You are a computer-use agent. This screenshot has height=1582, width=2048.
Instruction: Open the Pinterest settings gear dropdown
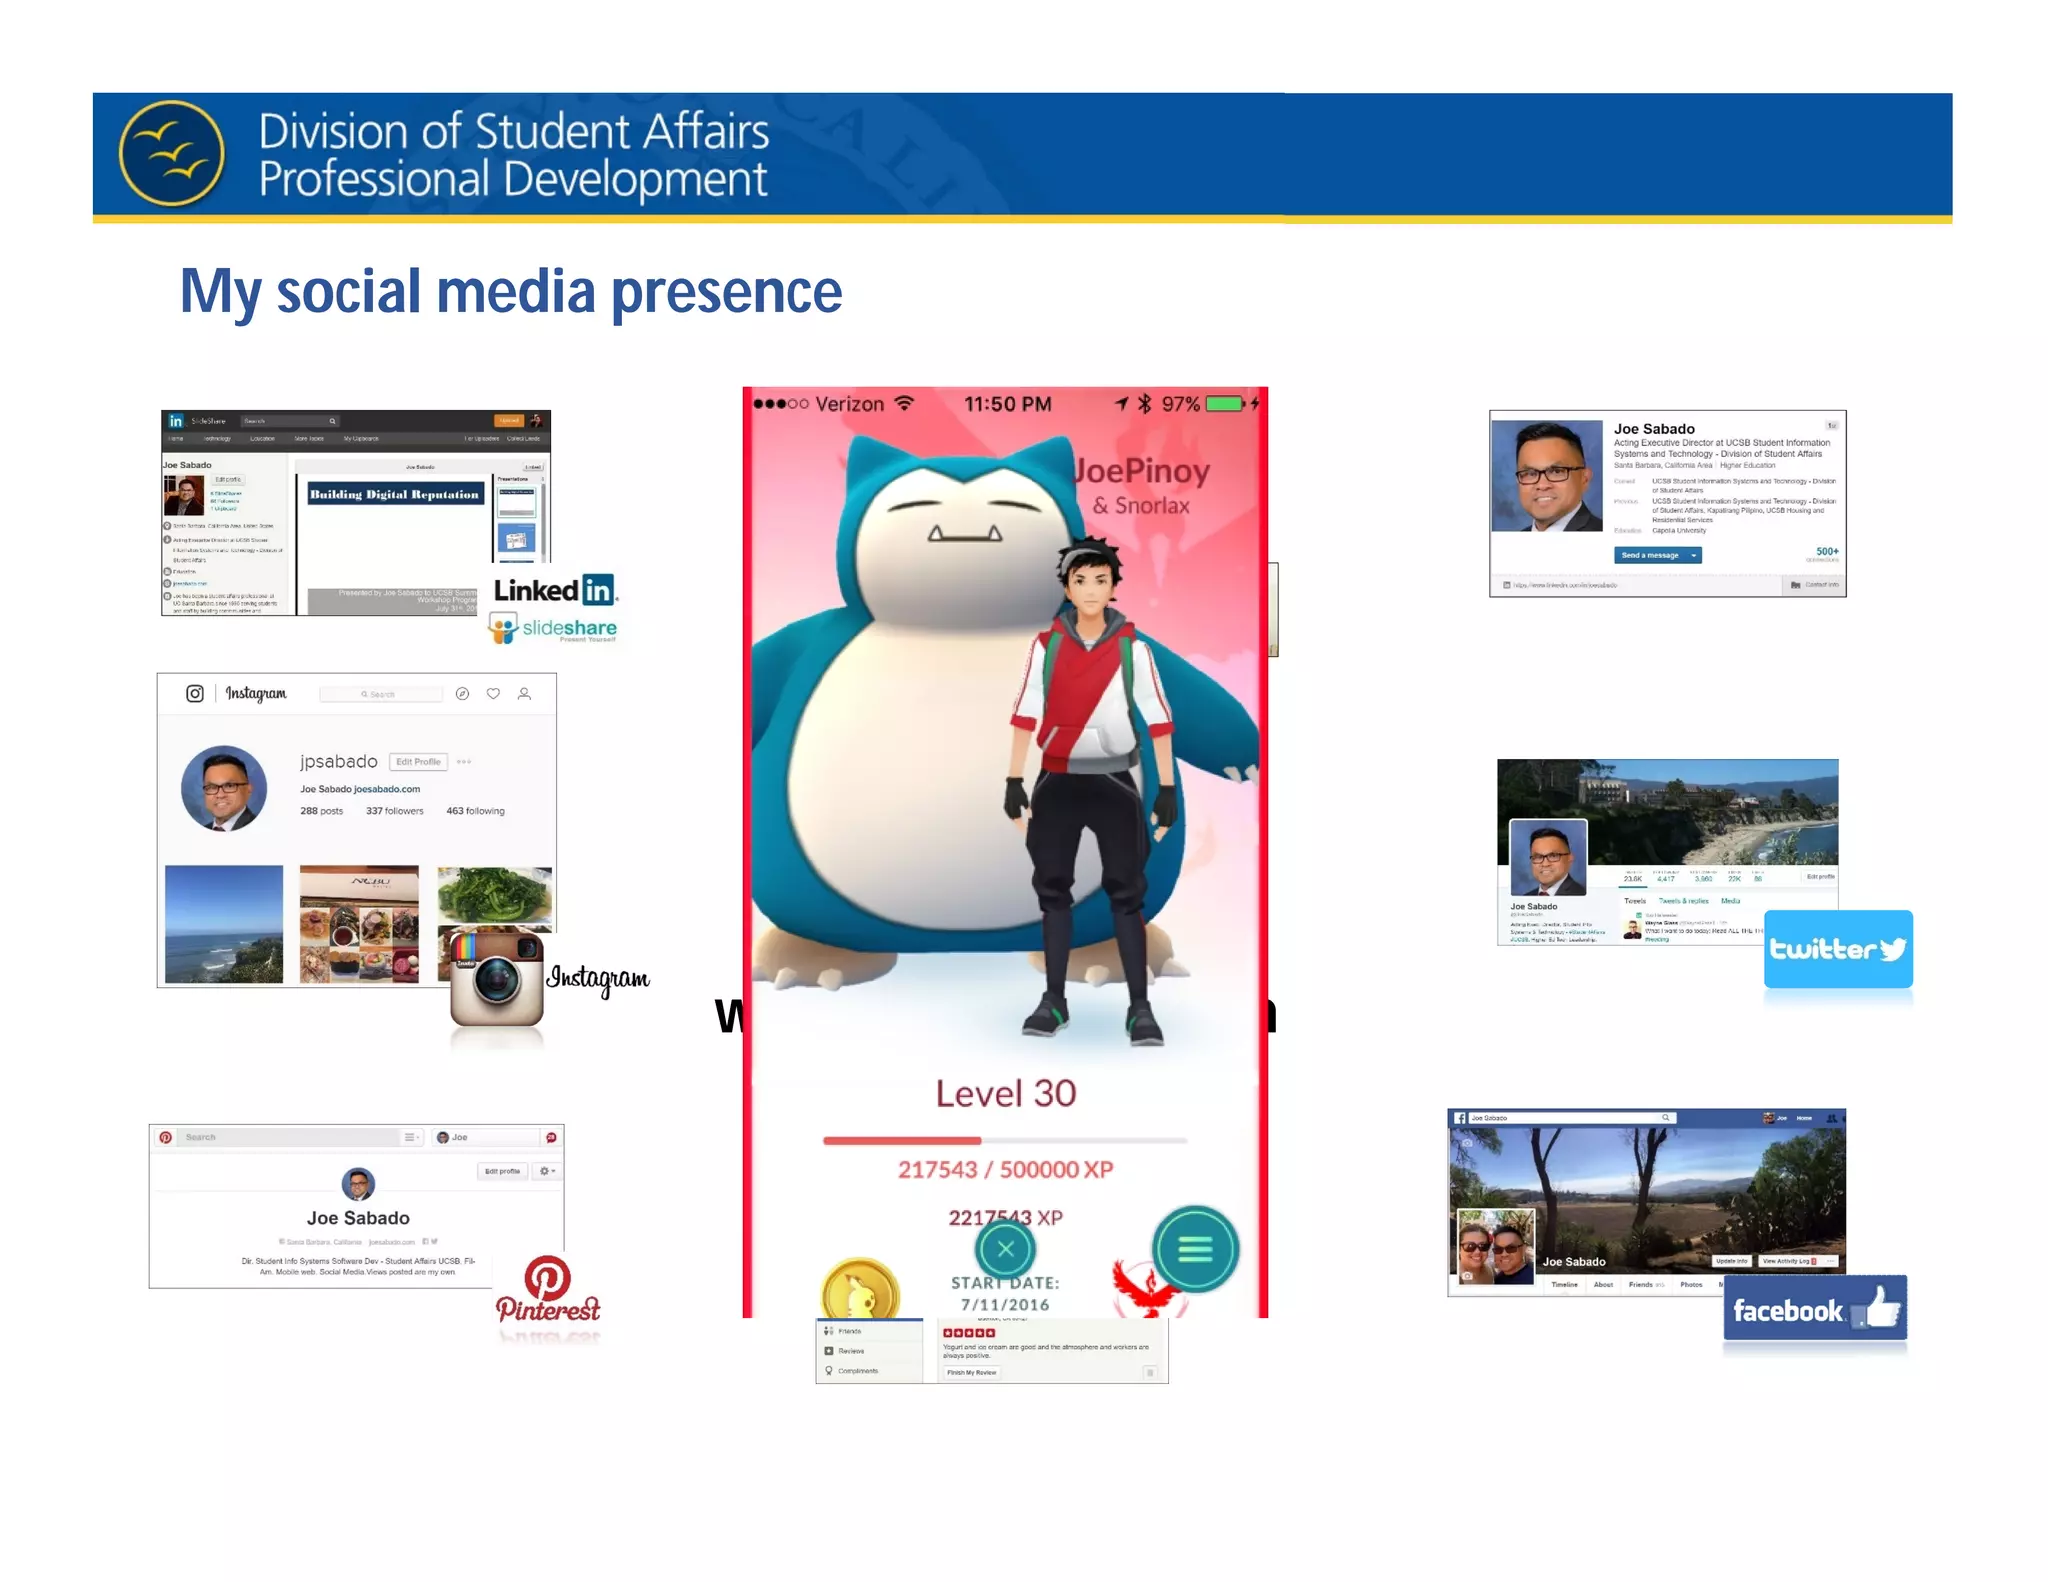tap(547, 1171)
